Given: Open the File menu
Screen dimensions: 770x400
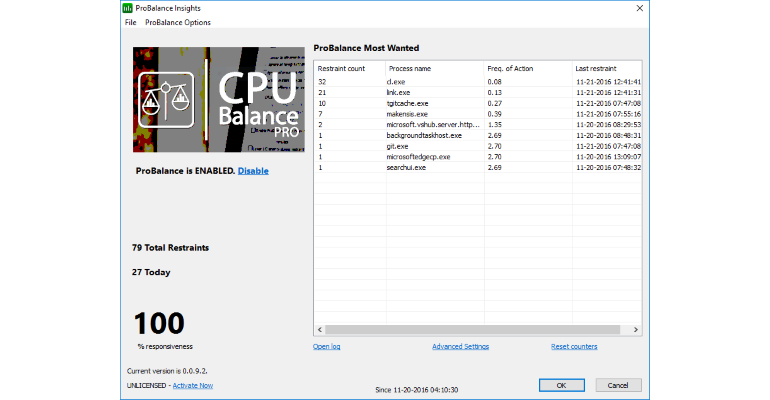Looking at the screenshot, I should [x=131, y=23].
